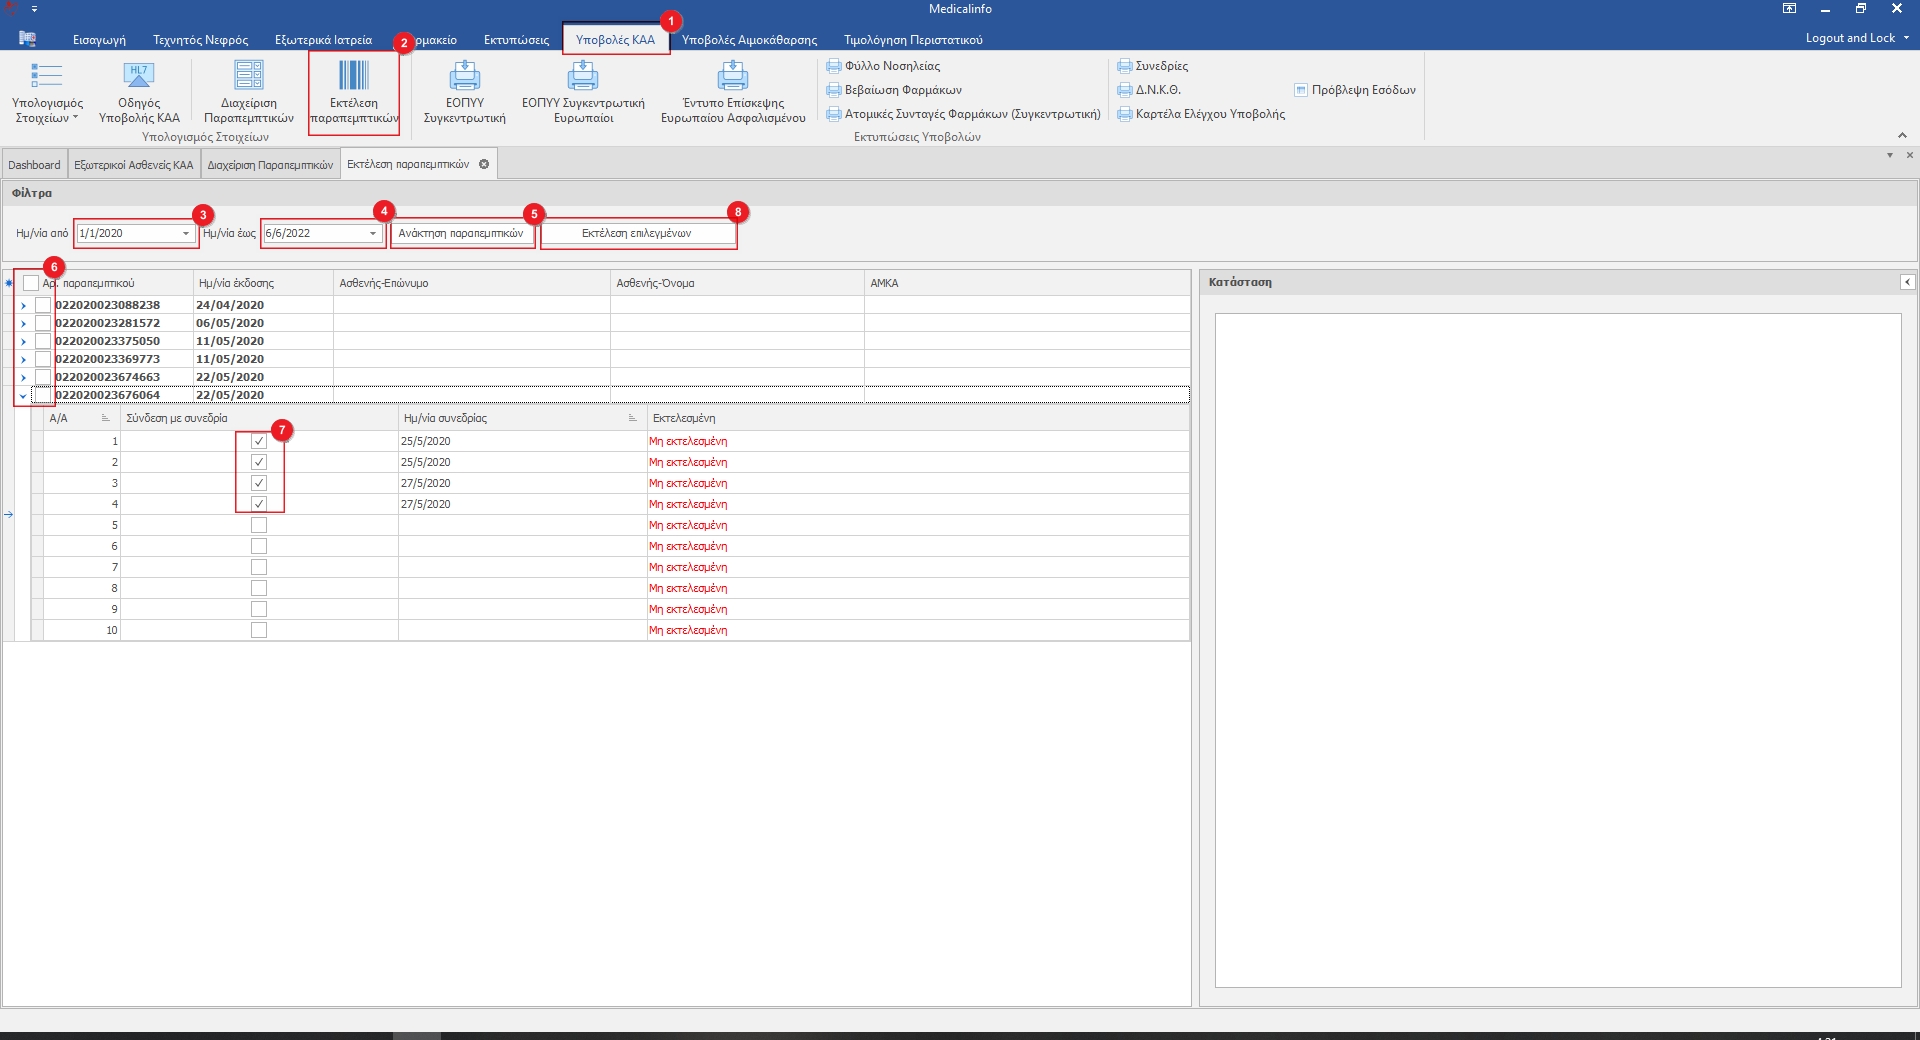Click the Εκτέλεση παραπεμπτικών barcode icon
The height and width of the screenshot is (1040, 1920).
coord(353,77)
